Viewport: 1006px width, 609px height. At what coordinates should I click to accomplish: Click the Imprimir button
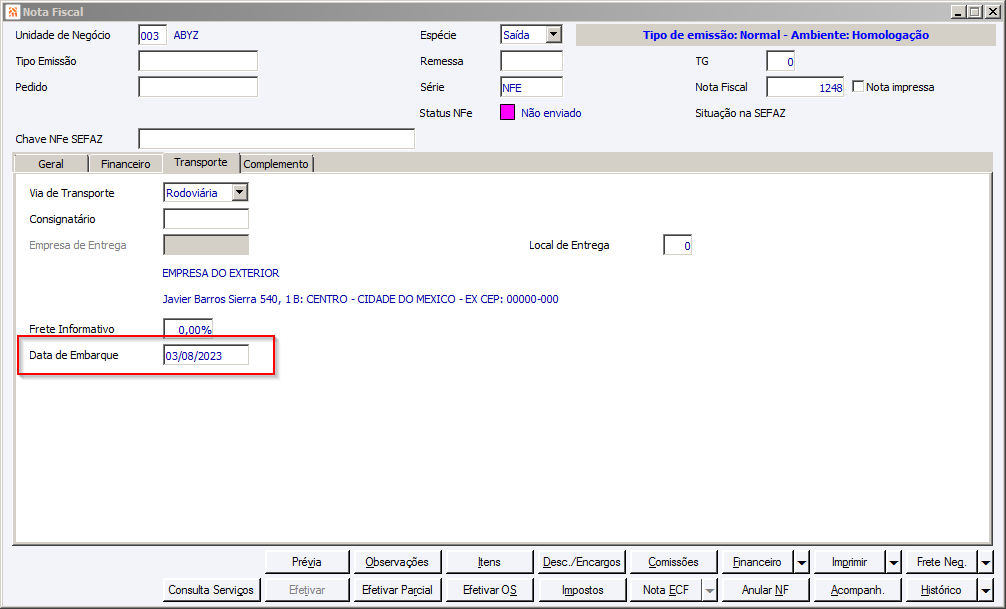tap(849, 562)
